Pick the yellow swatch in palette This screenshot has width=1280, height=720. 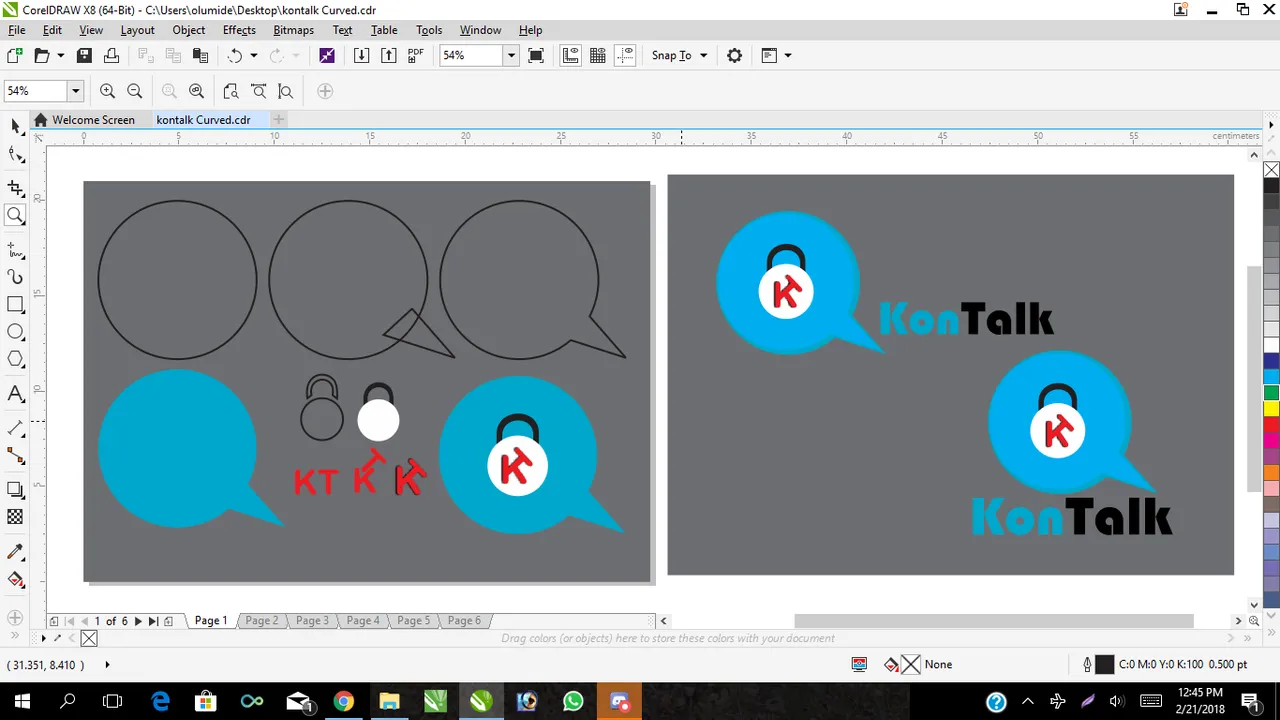click(1271, 408)
